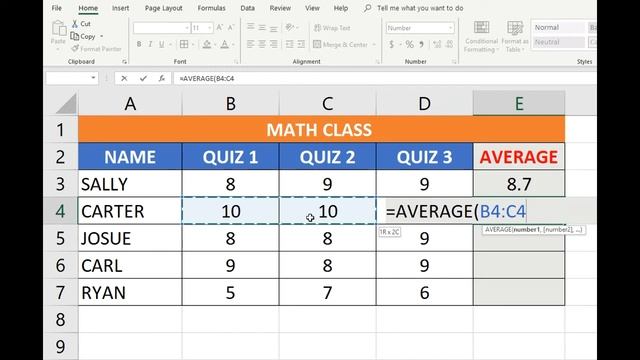
Task: Toggle Align Left
Action: click(251, 44)
